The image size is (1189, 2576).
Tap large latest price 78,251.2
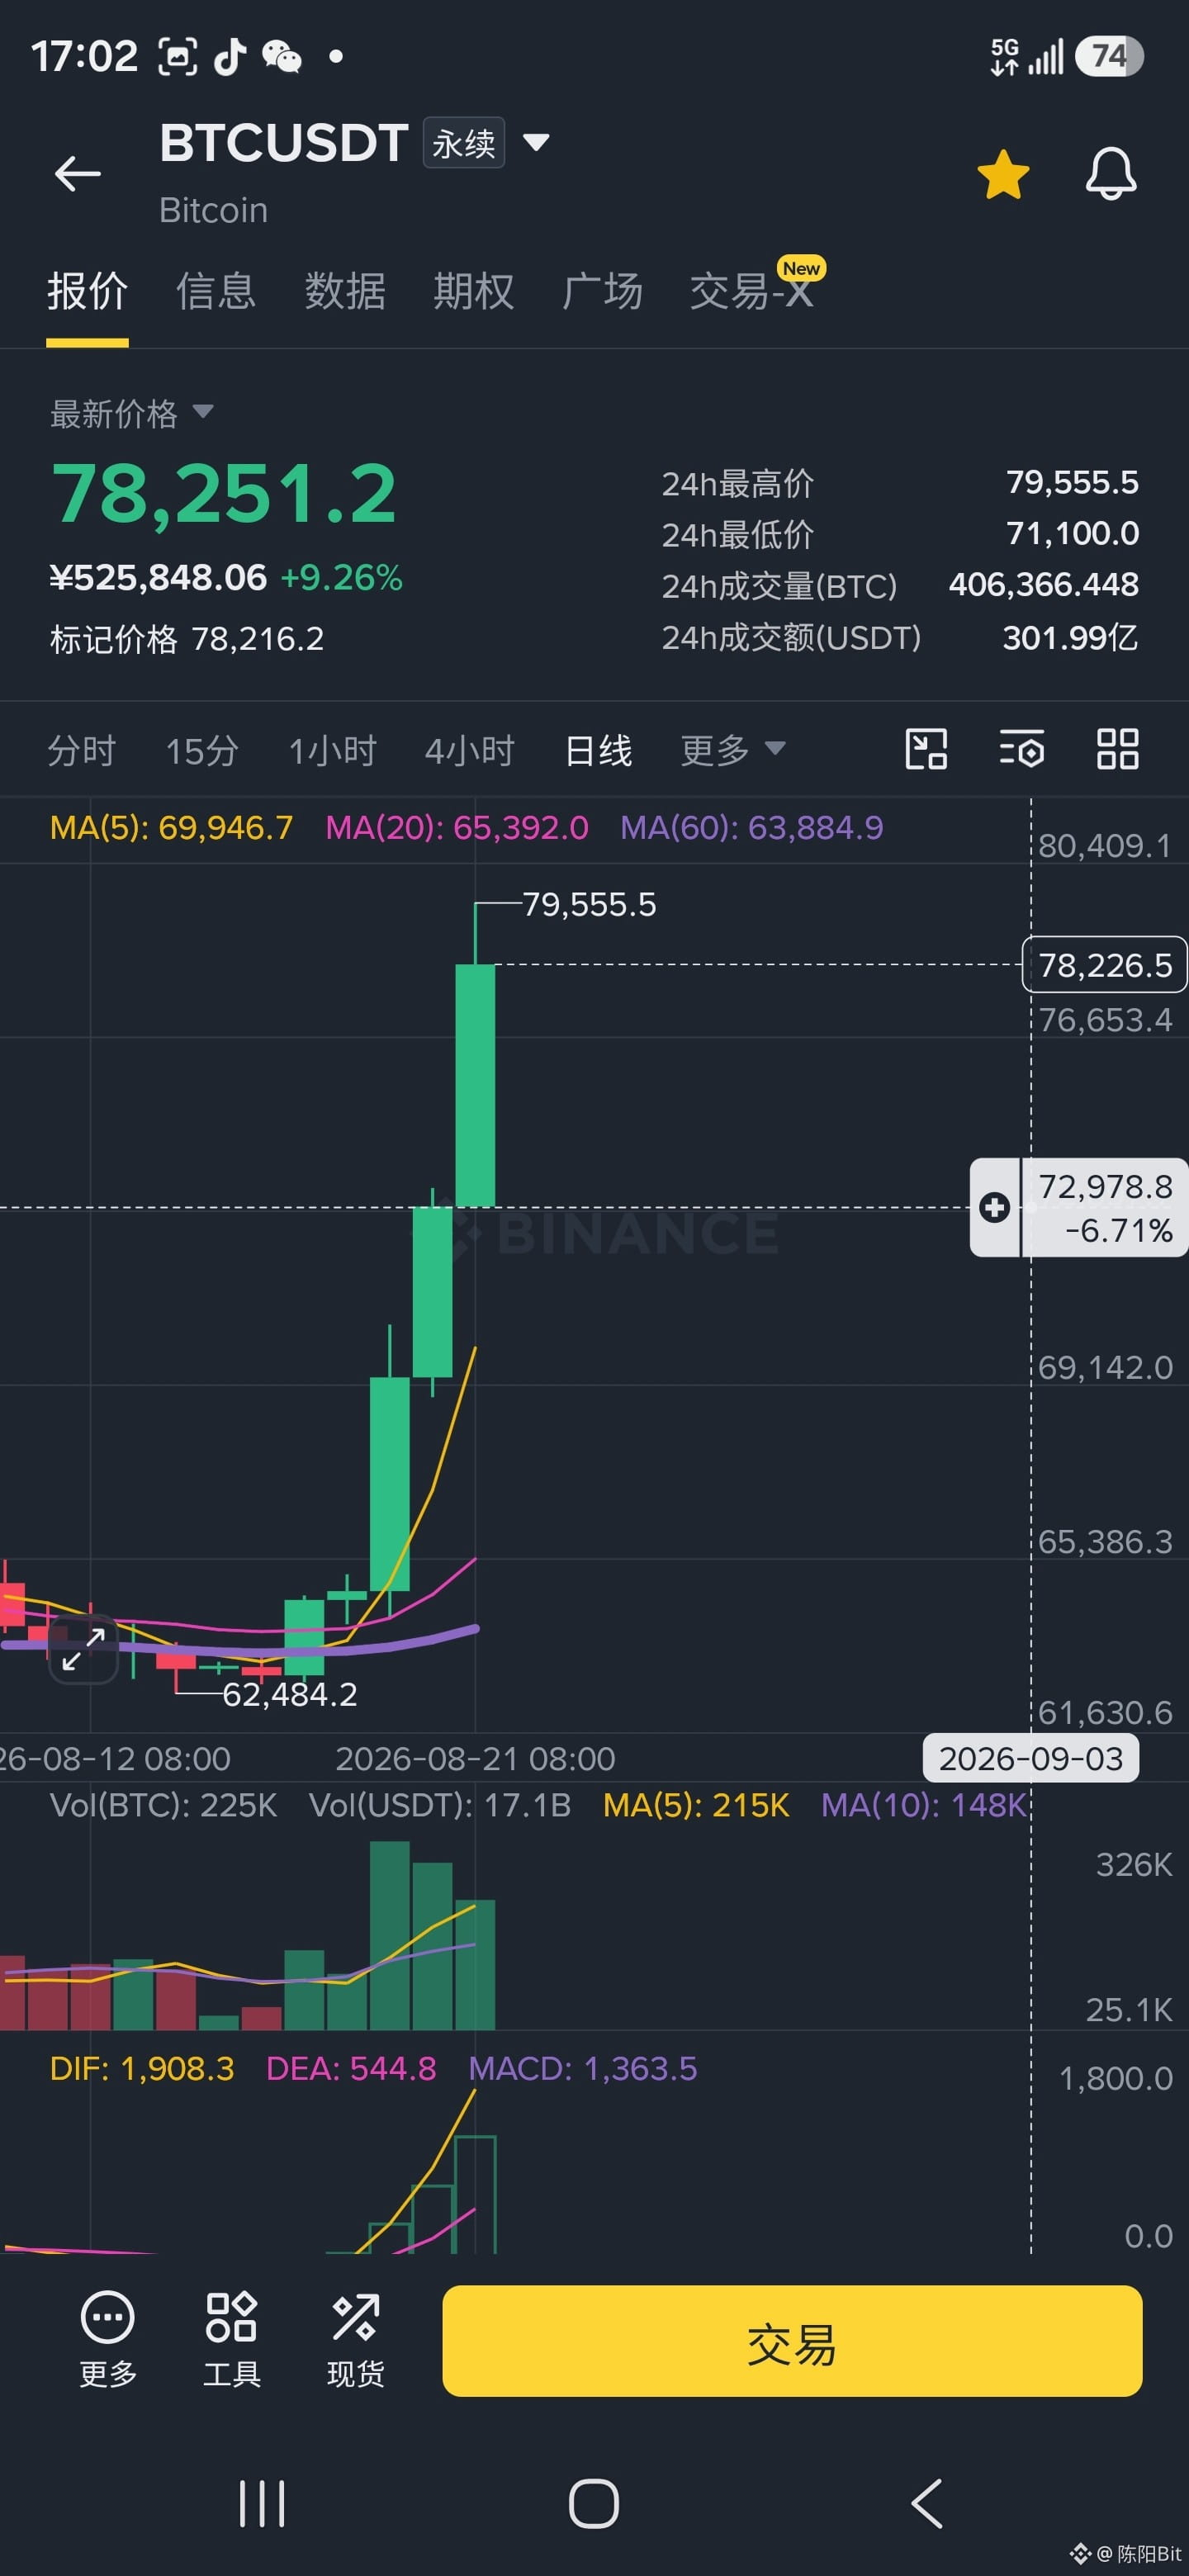(x=224, y=494)
